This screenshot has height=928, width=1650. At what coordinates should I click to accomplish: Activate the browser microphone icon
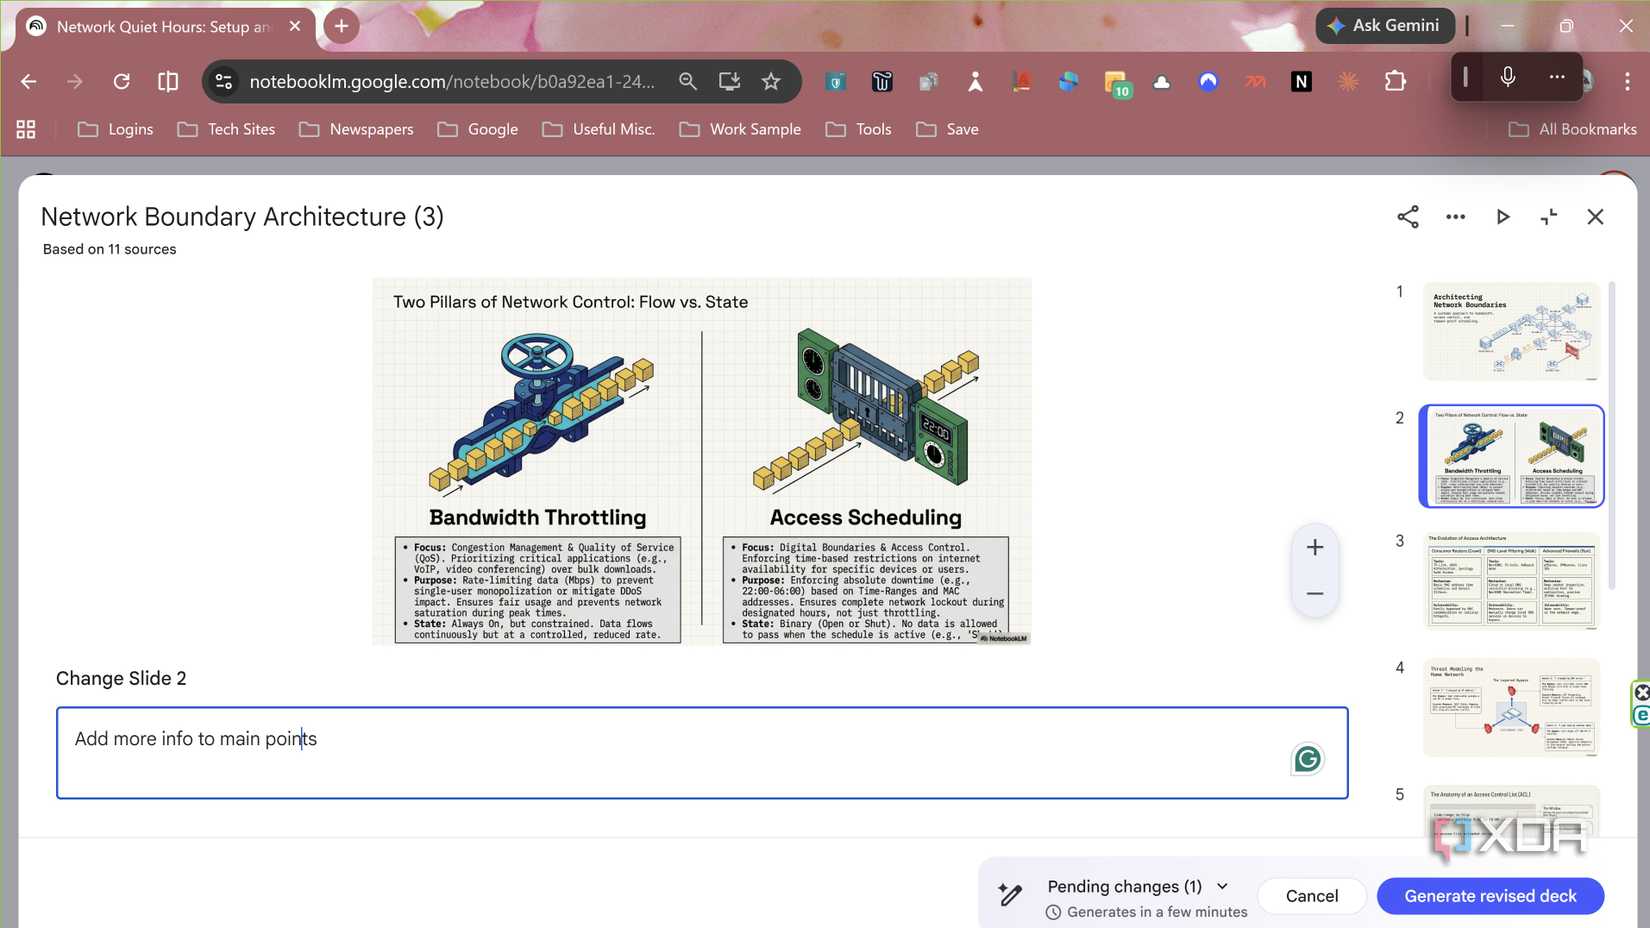1507,77
